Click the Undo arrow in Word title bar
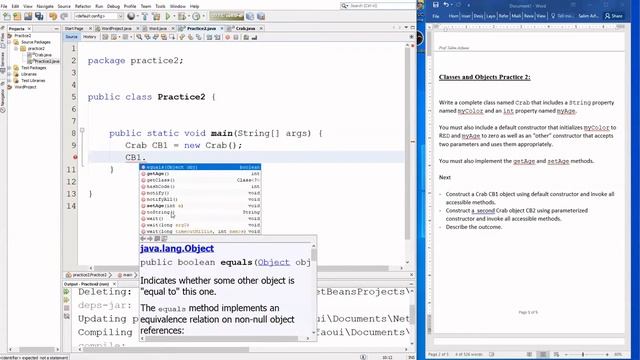 point(446,5)
